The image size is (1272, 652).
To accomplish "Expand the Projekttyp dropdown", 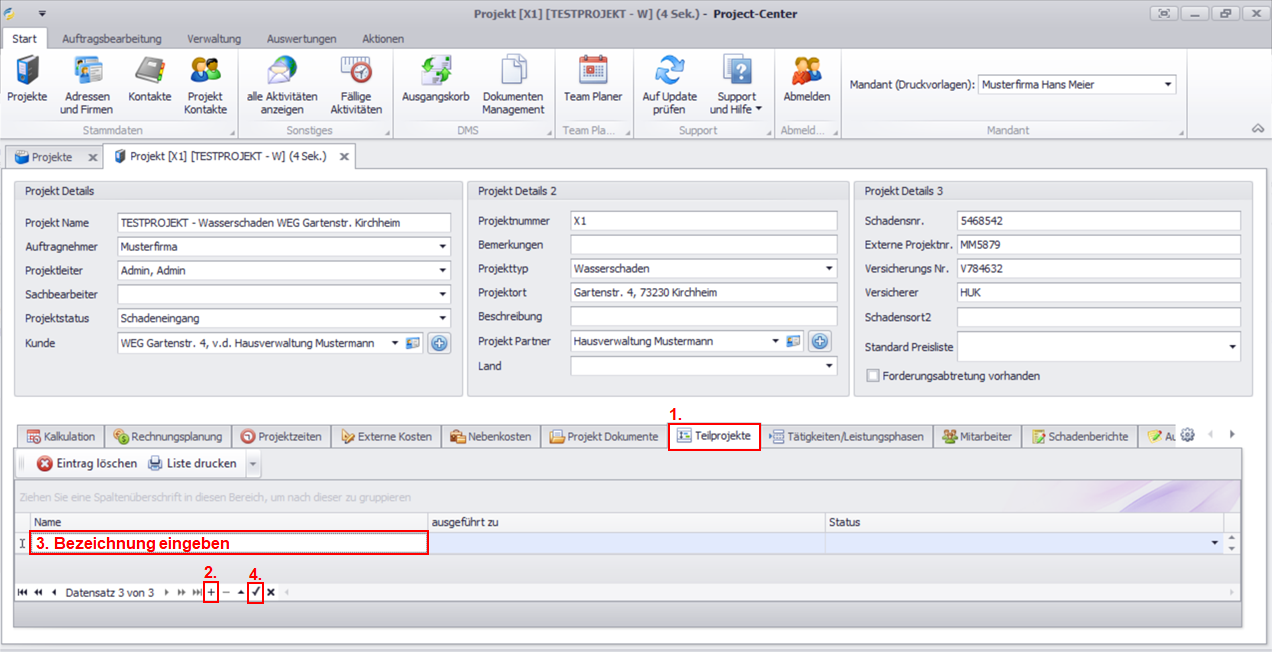I will pos(828,269).
